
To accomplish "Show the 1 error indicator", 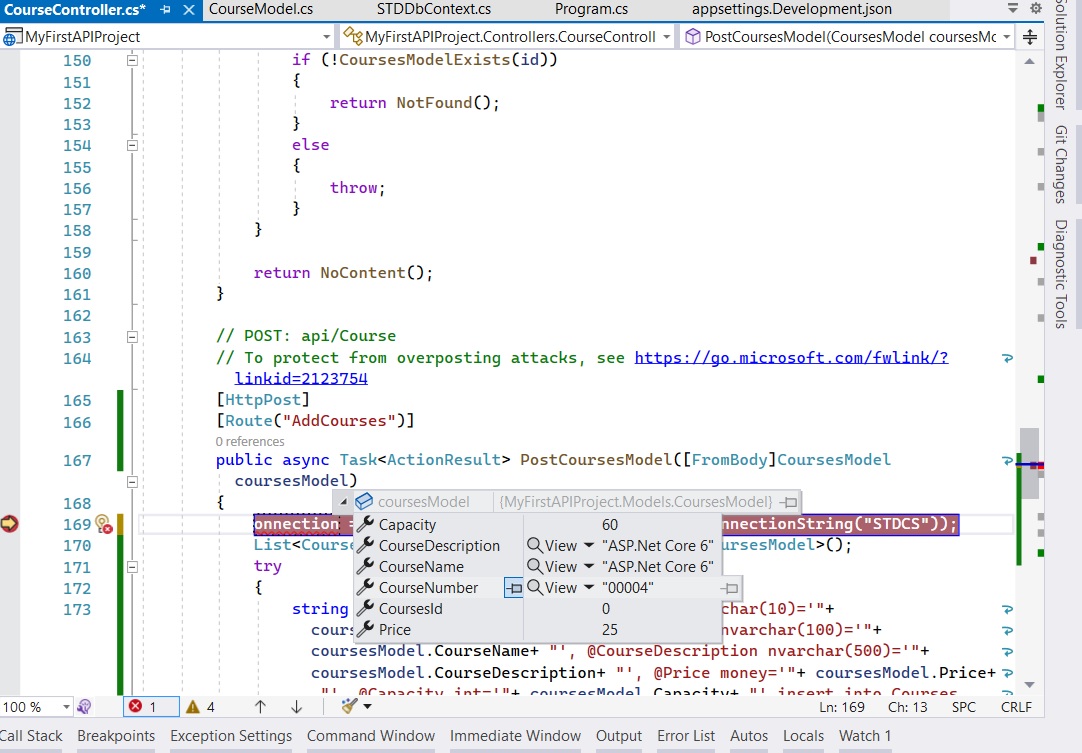I will [150, 707].
